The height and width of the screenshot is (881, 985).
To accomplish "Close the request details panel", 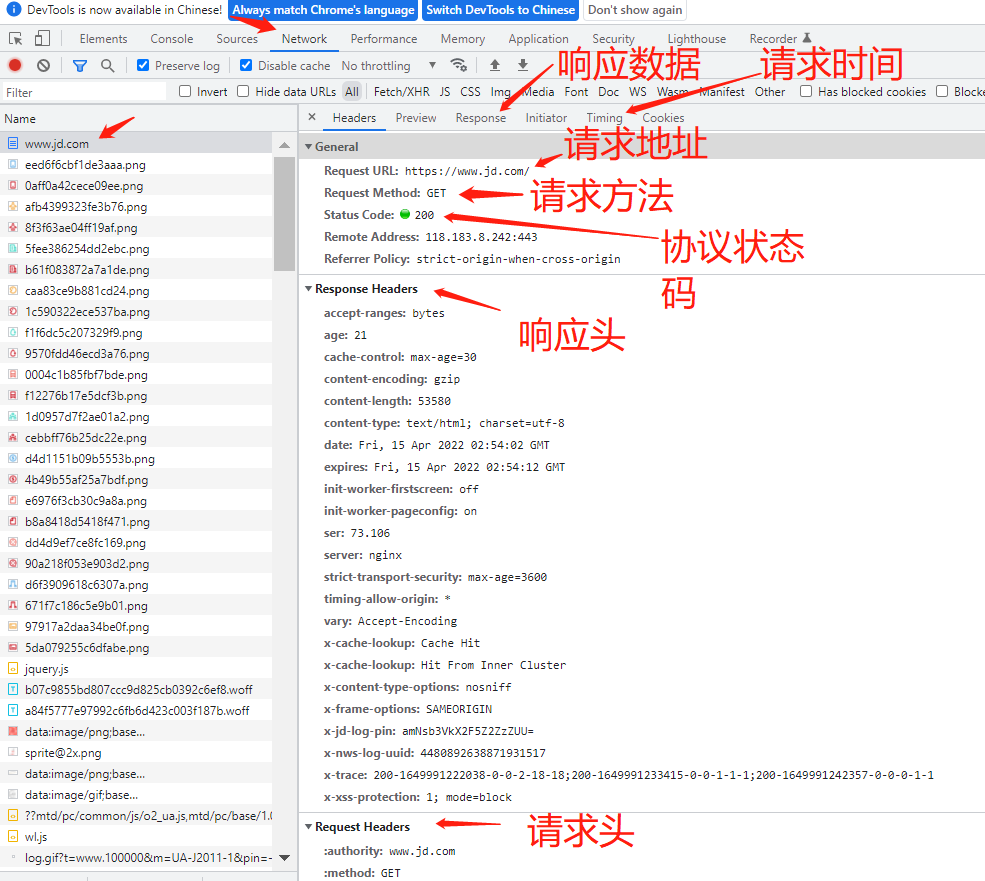I will tap(312, 118).
